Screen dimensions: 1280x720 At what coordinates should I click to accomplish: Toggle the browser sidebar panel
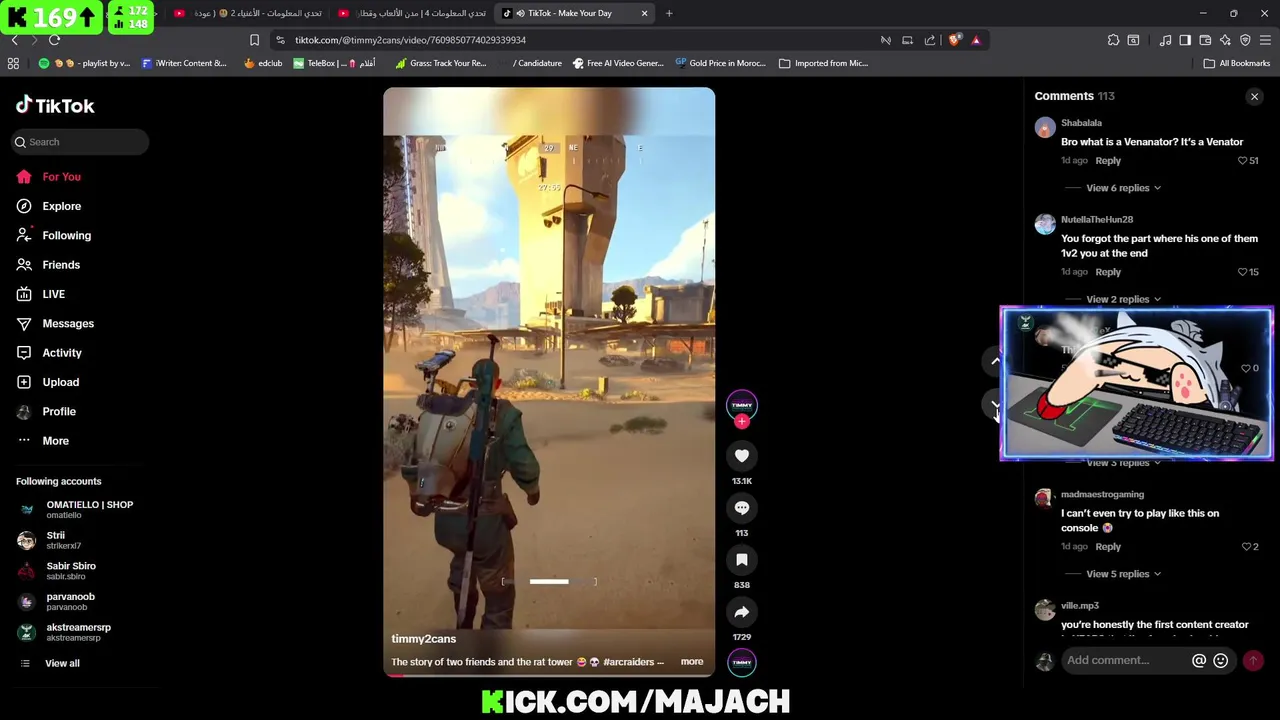pyautogui.click(x=1185, y=40)
